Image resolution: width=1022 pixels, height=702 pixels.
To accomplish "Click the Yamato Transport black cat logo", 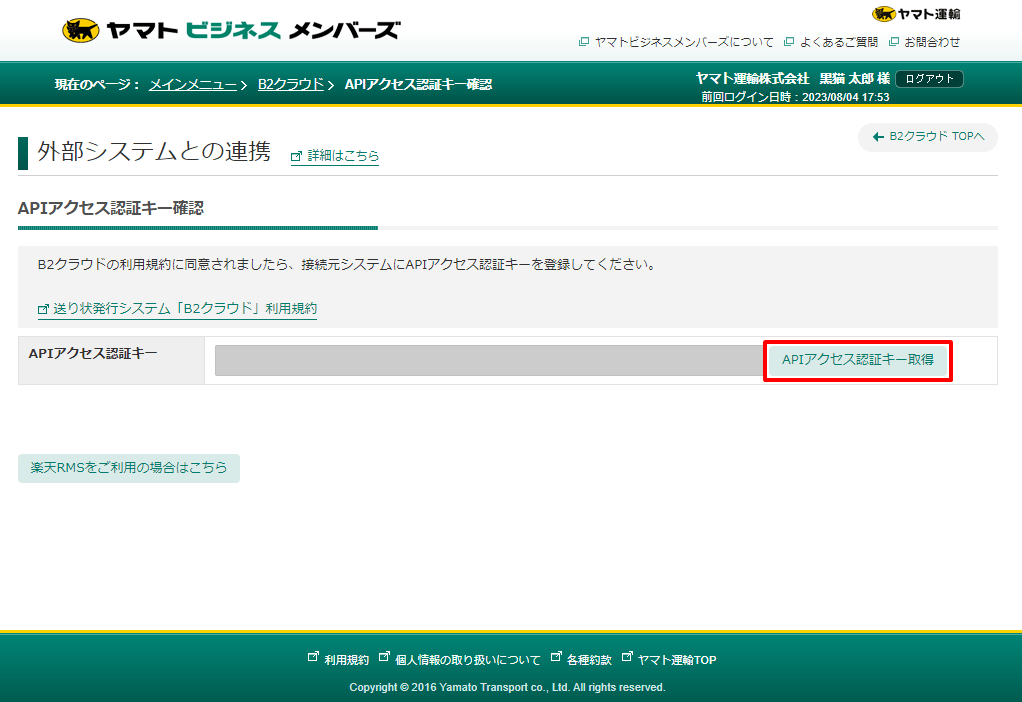I will (x=916, y=13).
